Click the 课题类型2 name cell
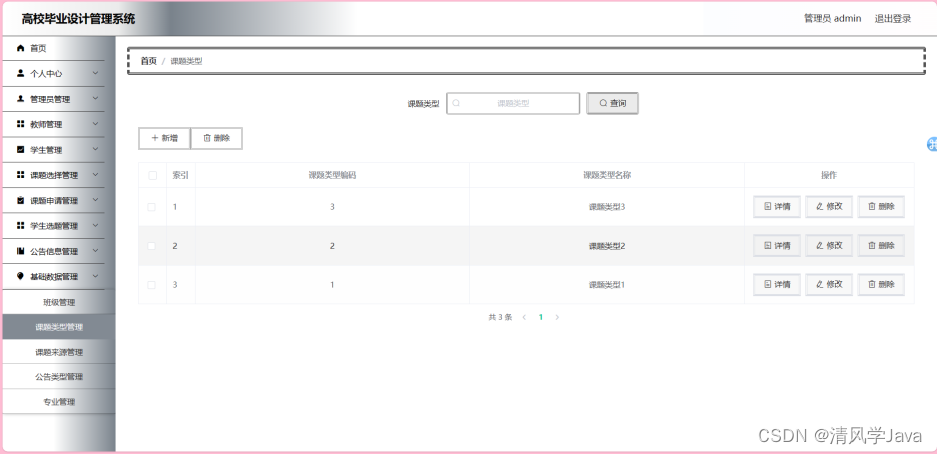 pos(607,246)
